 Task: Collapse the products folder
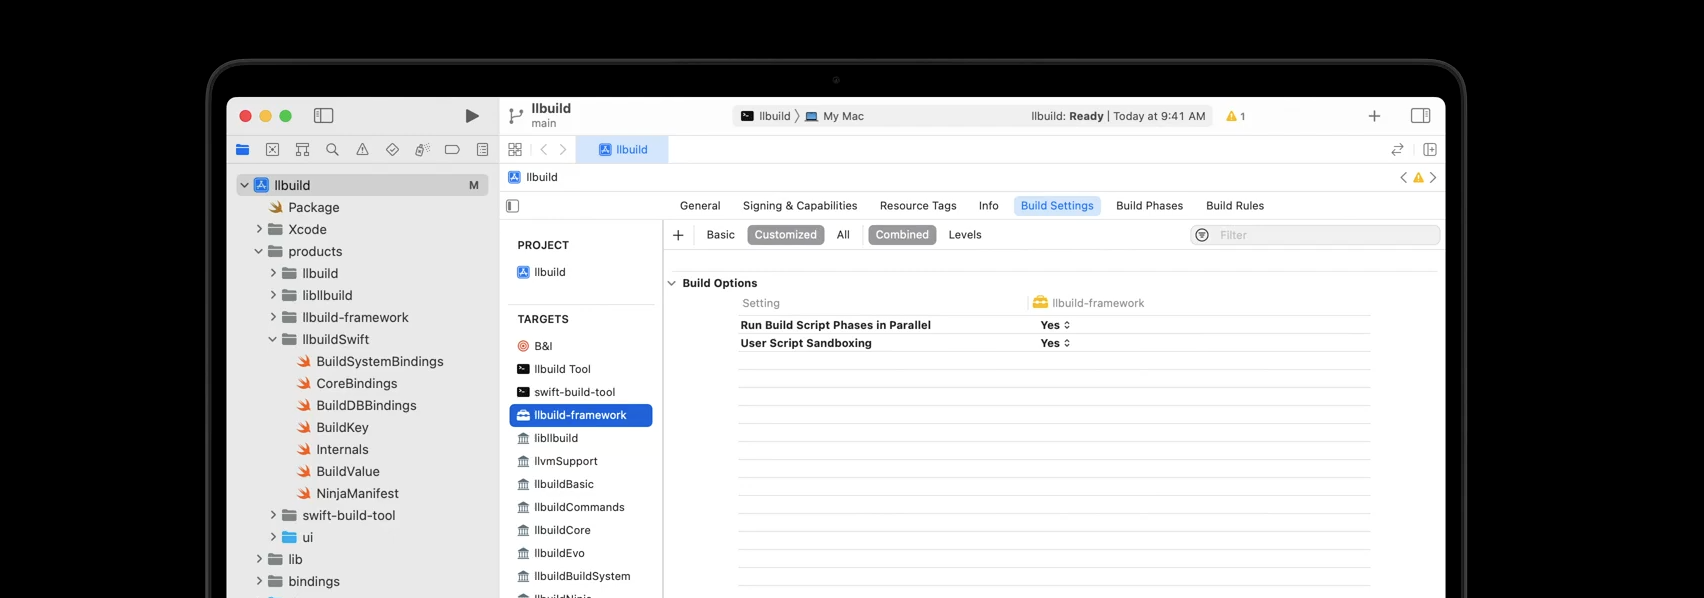(259, 252)
